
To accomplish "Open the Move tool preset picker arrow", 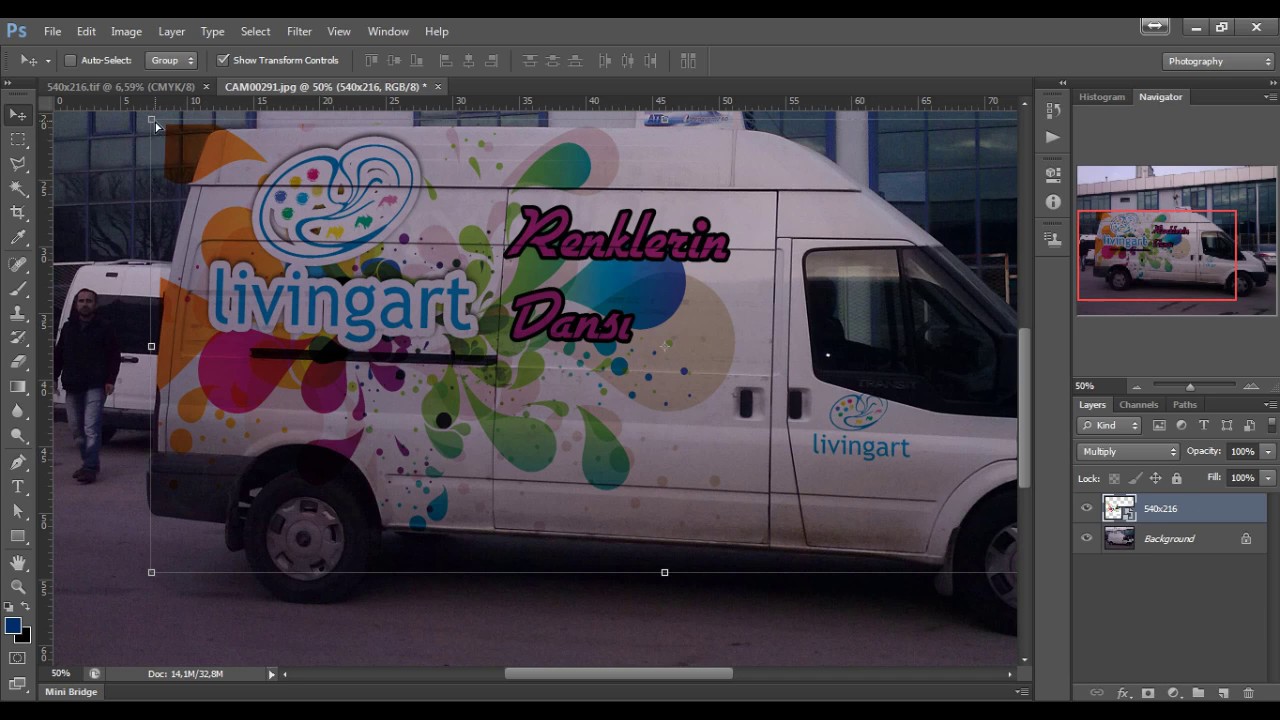I will point(47,61).
